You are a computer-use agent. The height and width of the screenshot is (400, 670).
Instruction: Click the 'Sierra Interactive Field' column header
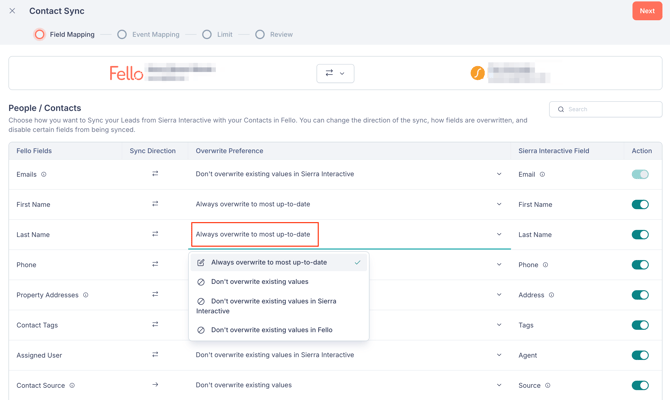554,151
